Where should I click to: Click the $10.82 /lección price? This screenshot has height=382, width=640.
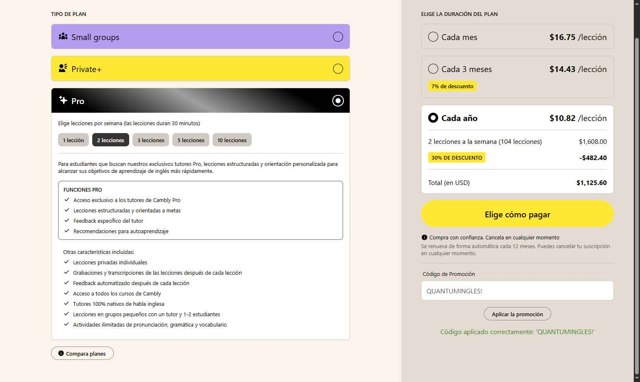[x=578, y=118]
